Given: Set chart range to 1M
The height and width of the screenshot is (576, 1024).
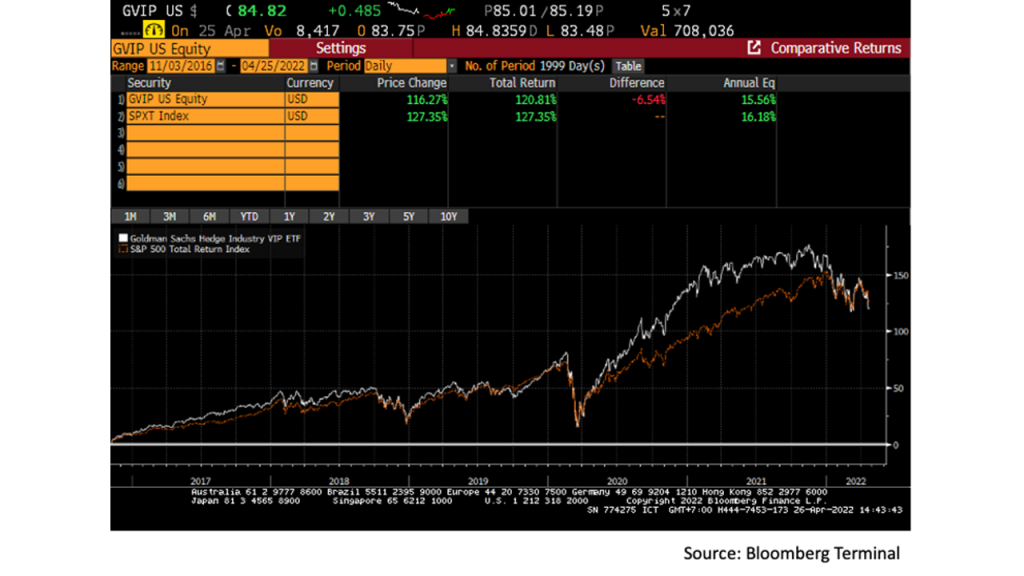Looking at the screenshot, I should coord(130,216).
